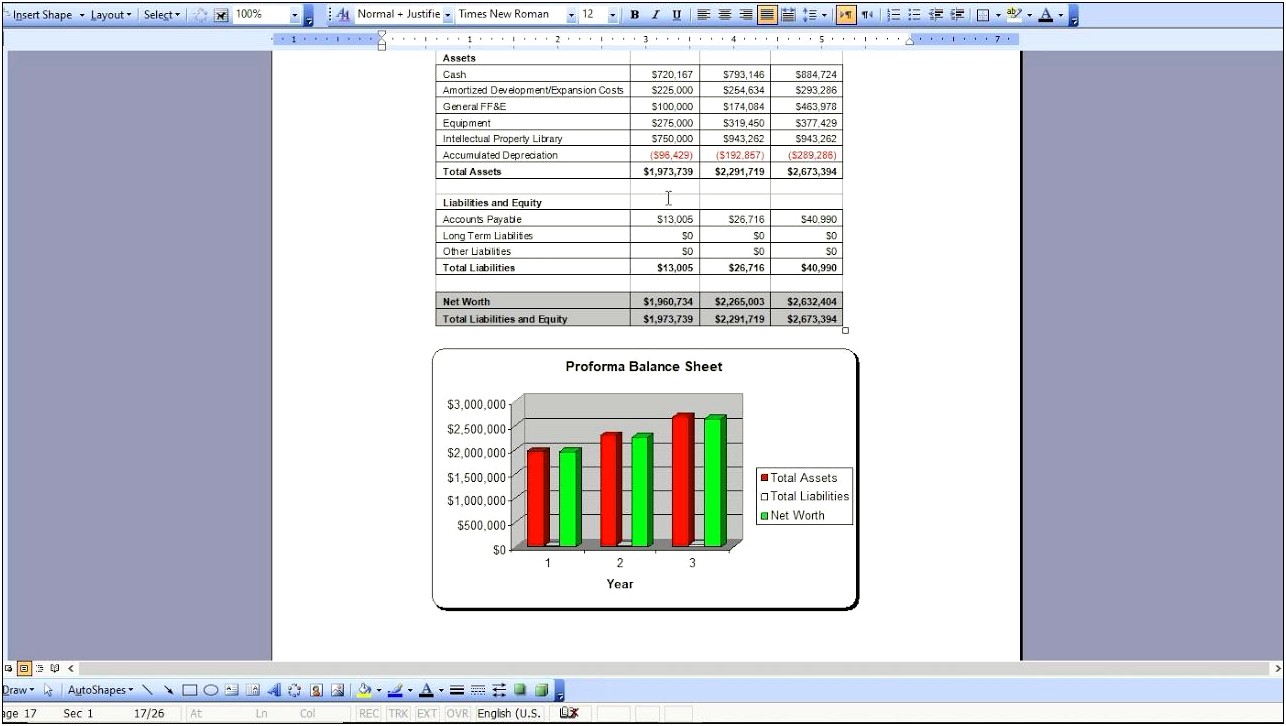Toggle REC macro recording in status bar
This screenshot has width=1286, height=726.
pyautogui.click(x=369, y=714)
